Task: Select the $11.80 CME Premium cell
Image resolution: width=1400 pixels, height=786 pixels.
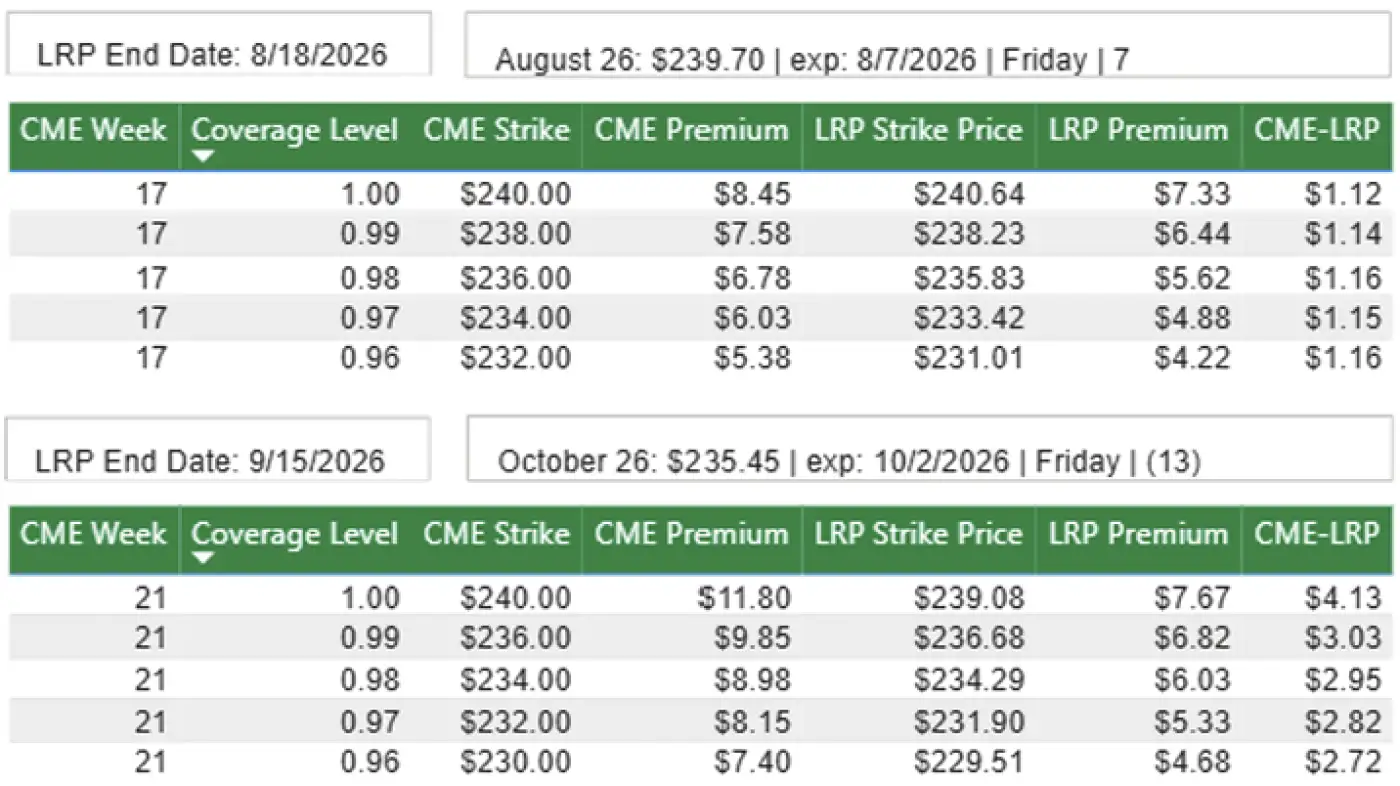Action: click(745, 598)
